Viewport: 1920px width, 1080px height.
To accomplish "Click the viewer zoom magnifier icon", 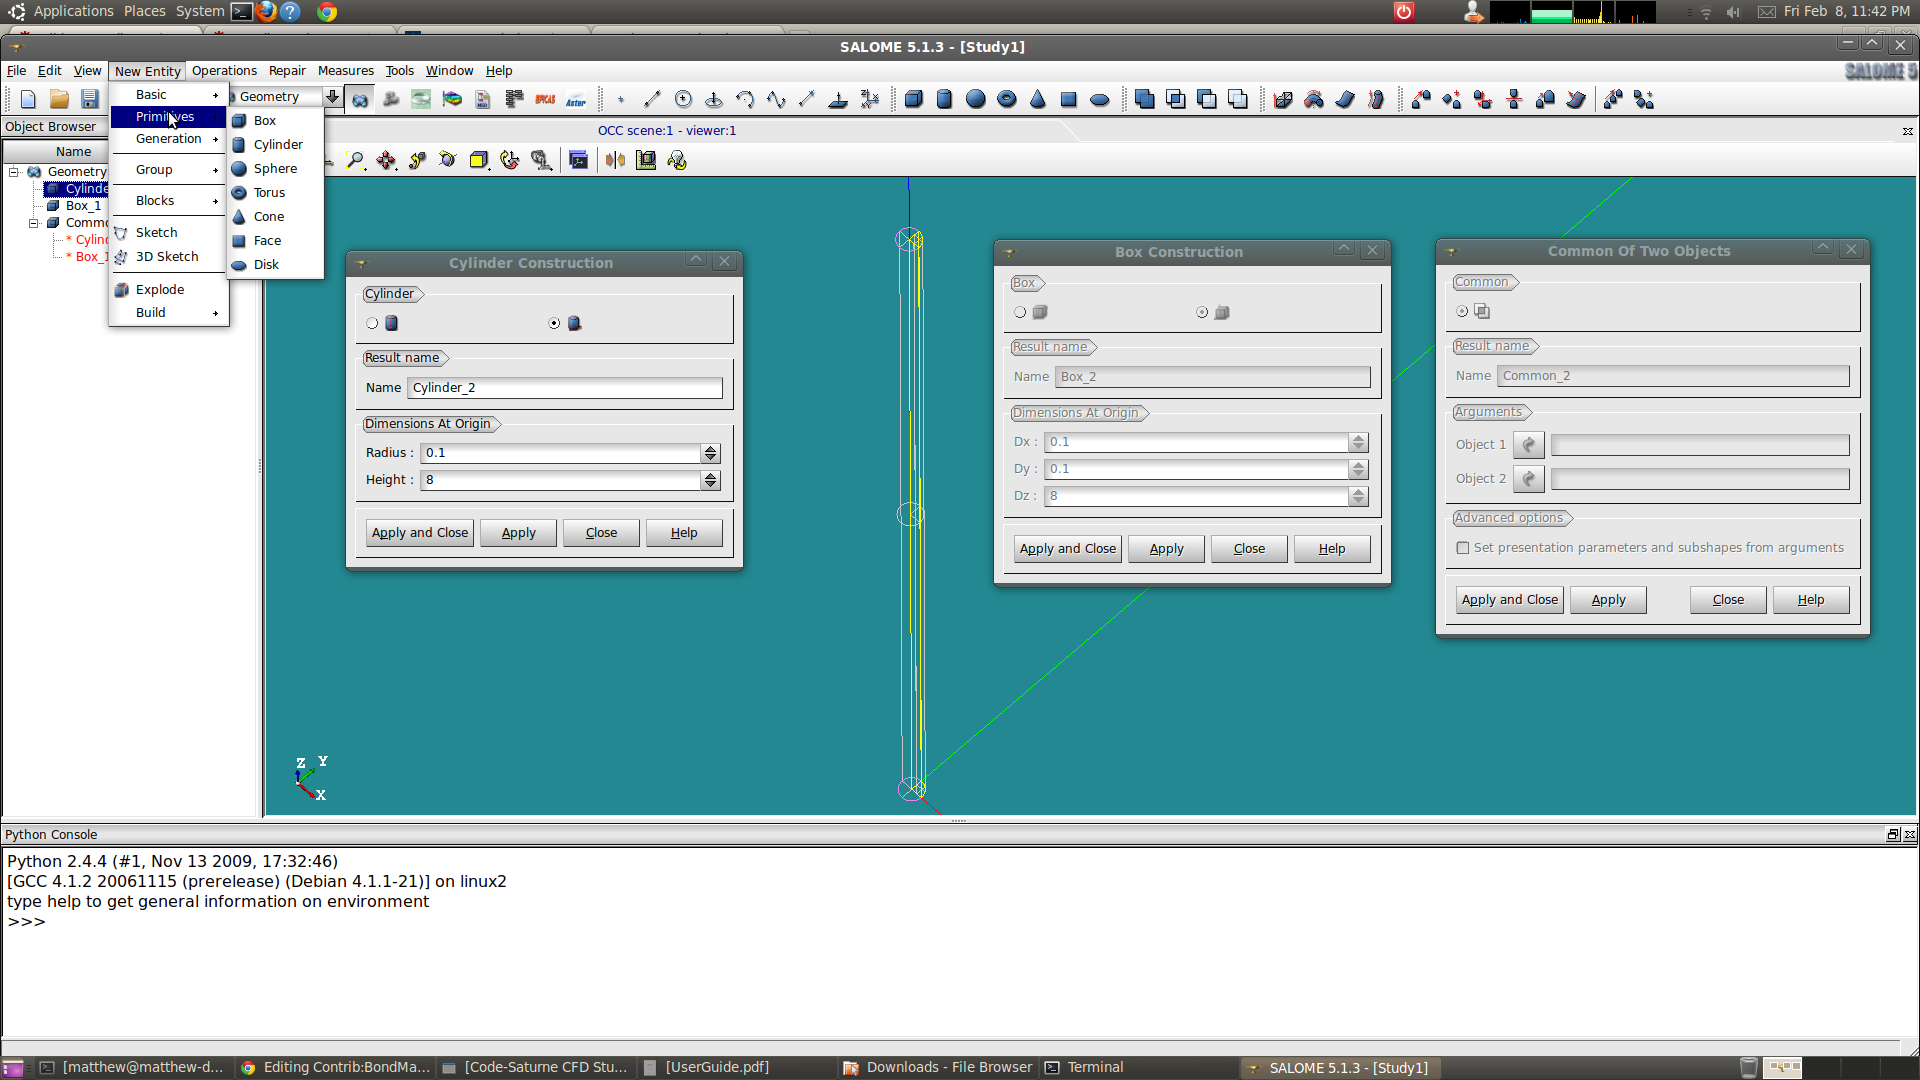I will click(x=355, y=160).
